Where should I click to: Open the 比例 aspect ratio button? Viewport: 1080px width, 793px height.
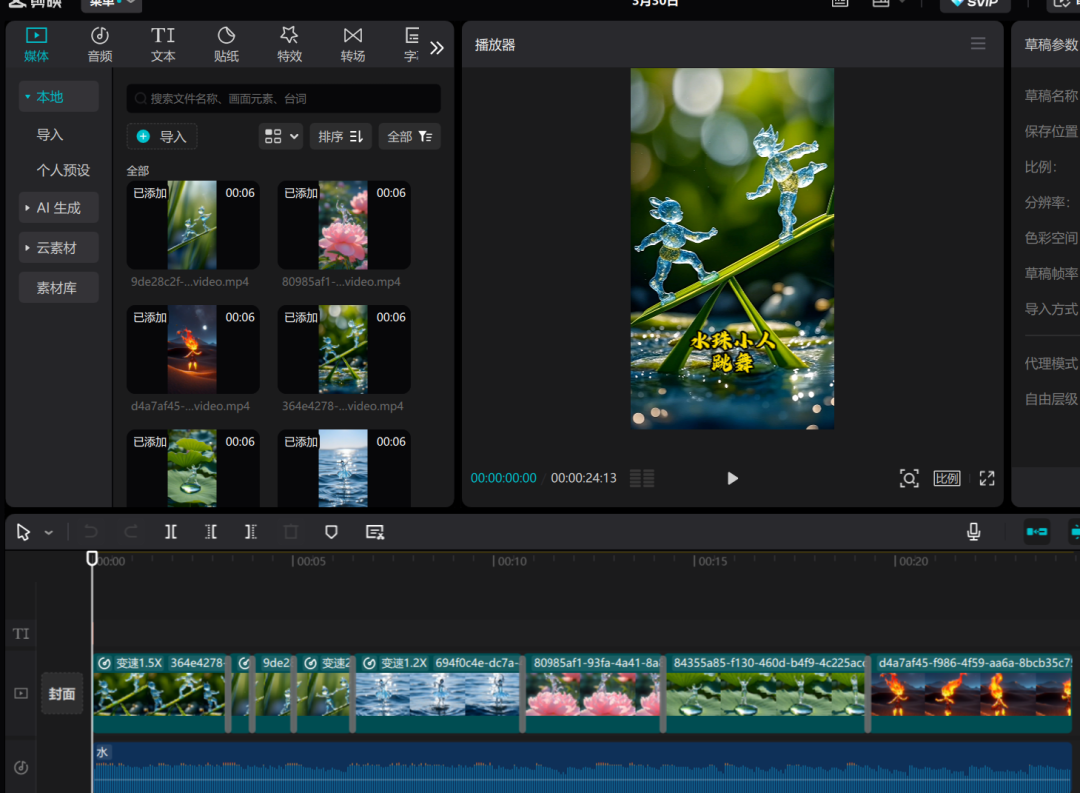(x=947, y=478)
